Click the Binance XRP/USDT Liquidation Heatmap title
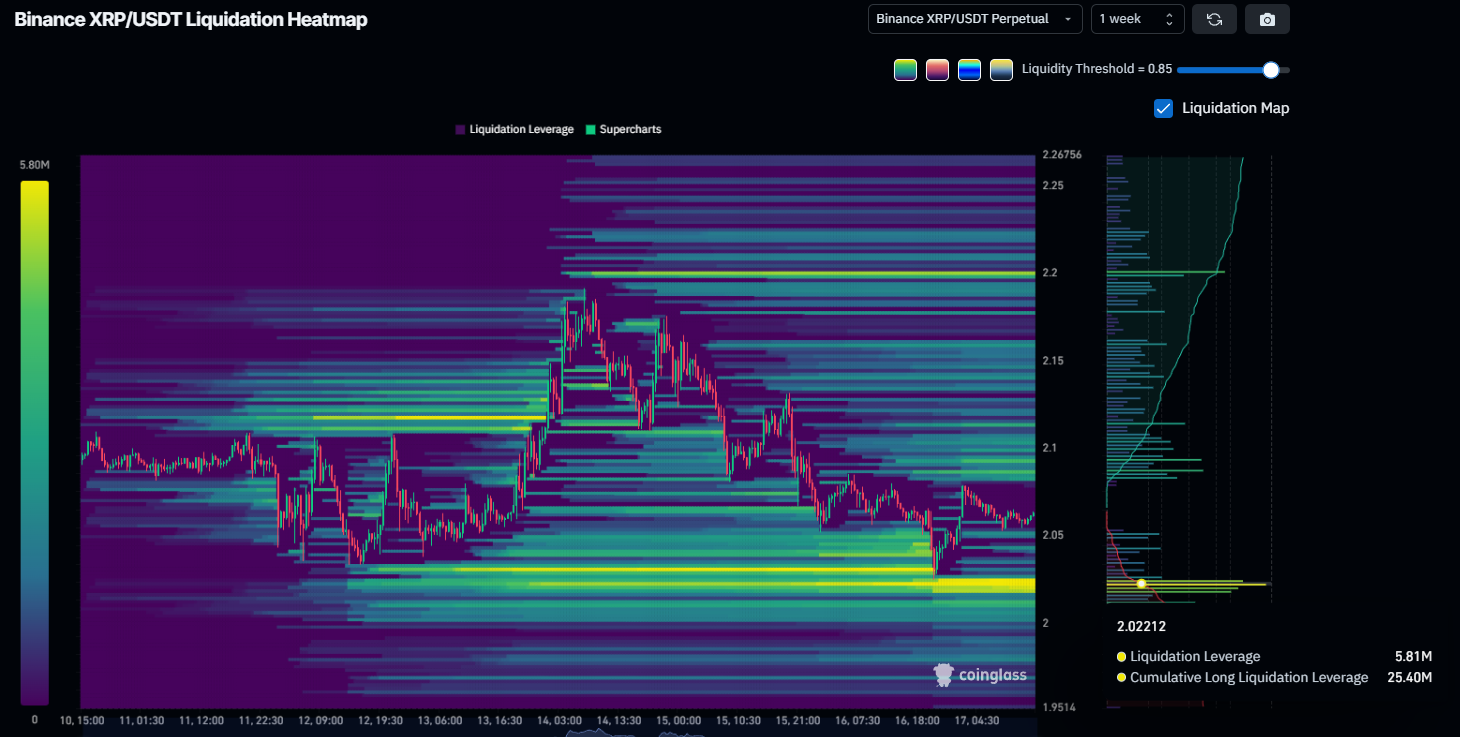The image size is (1460, 737). coord(190,19)
